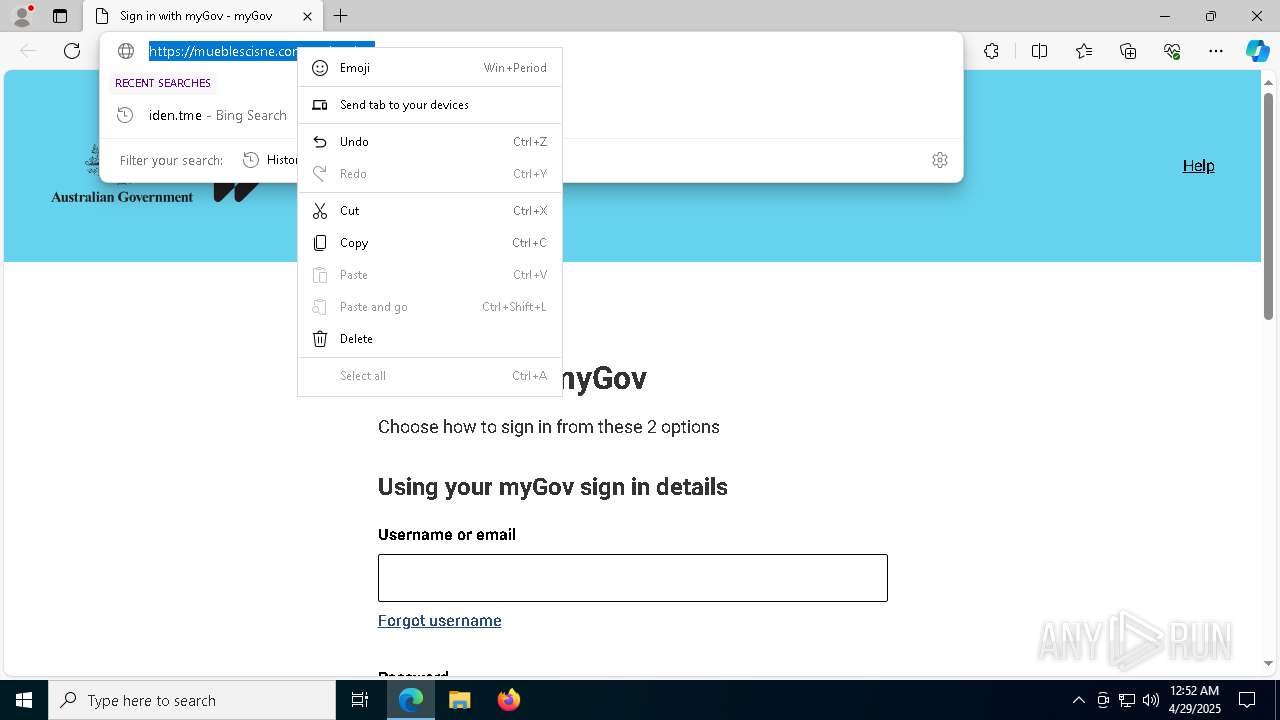Select Cut in the context menu
This screenshot has height=720, width=1280.
coord(430,211)
